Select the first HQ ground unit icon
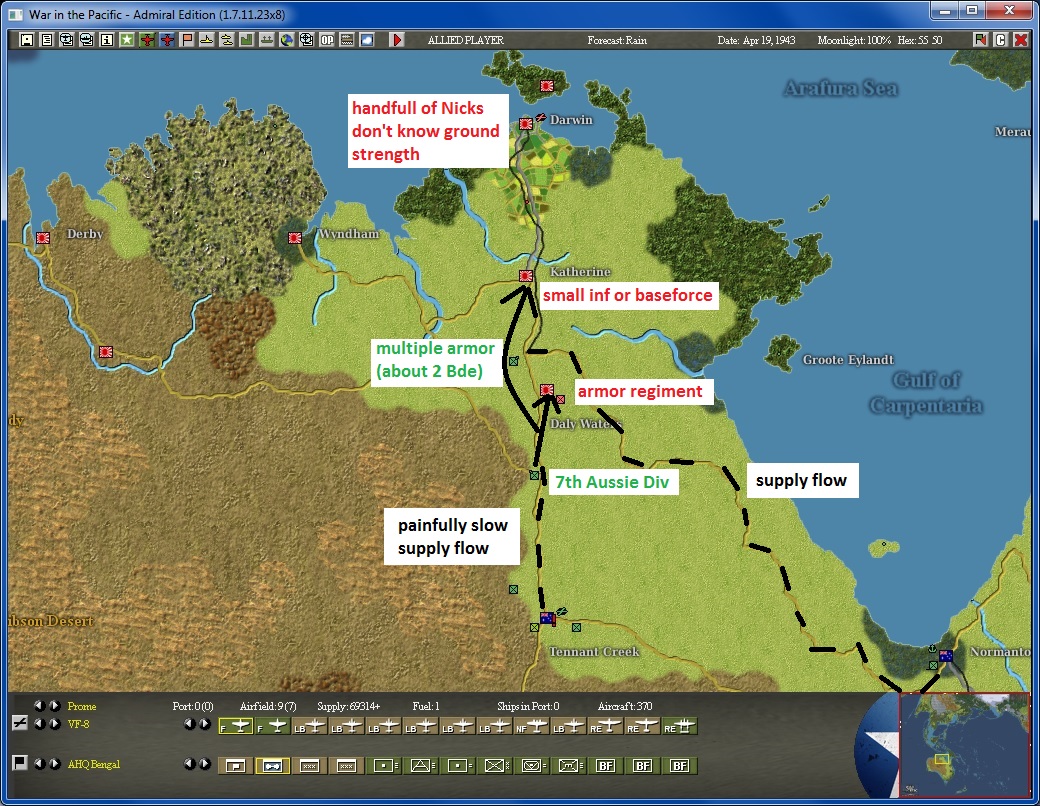The image size is (1040, 806). (235, 766)
